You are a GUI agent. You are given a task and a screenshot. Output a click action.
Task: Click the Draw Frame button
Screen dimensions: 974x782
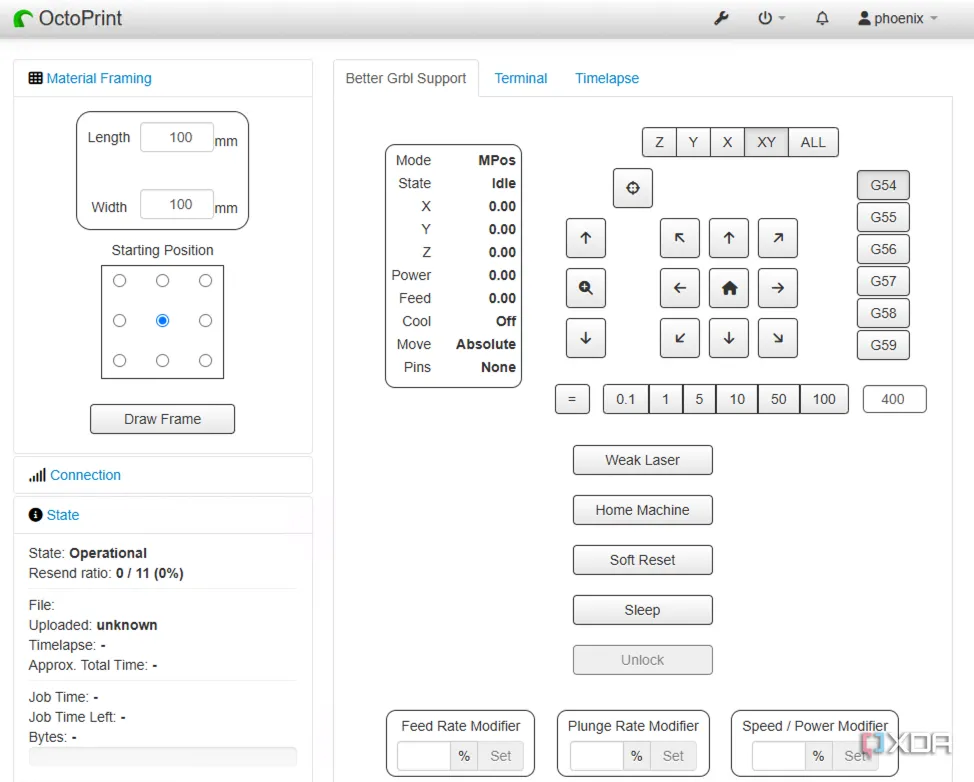click(x=162, y=419)
